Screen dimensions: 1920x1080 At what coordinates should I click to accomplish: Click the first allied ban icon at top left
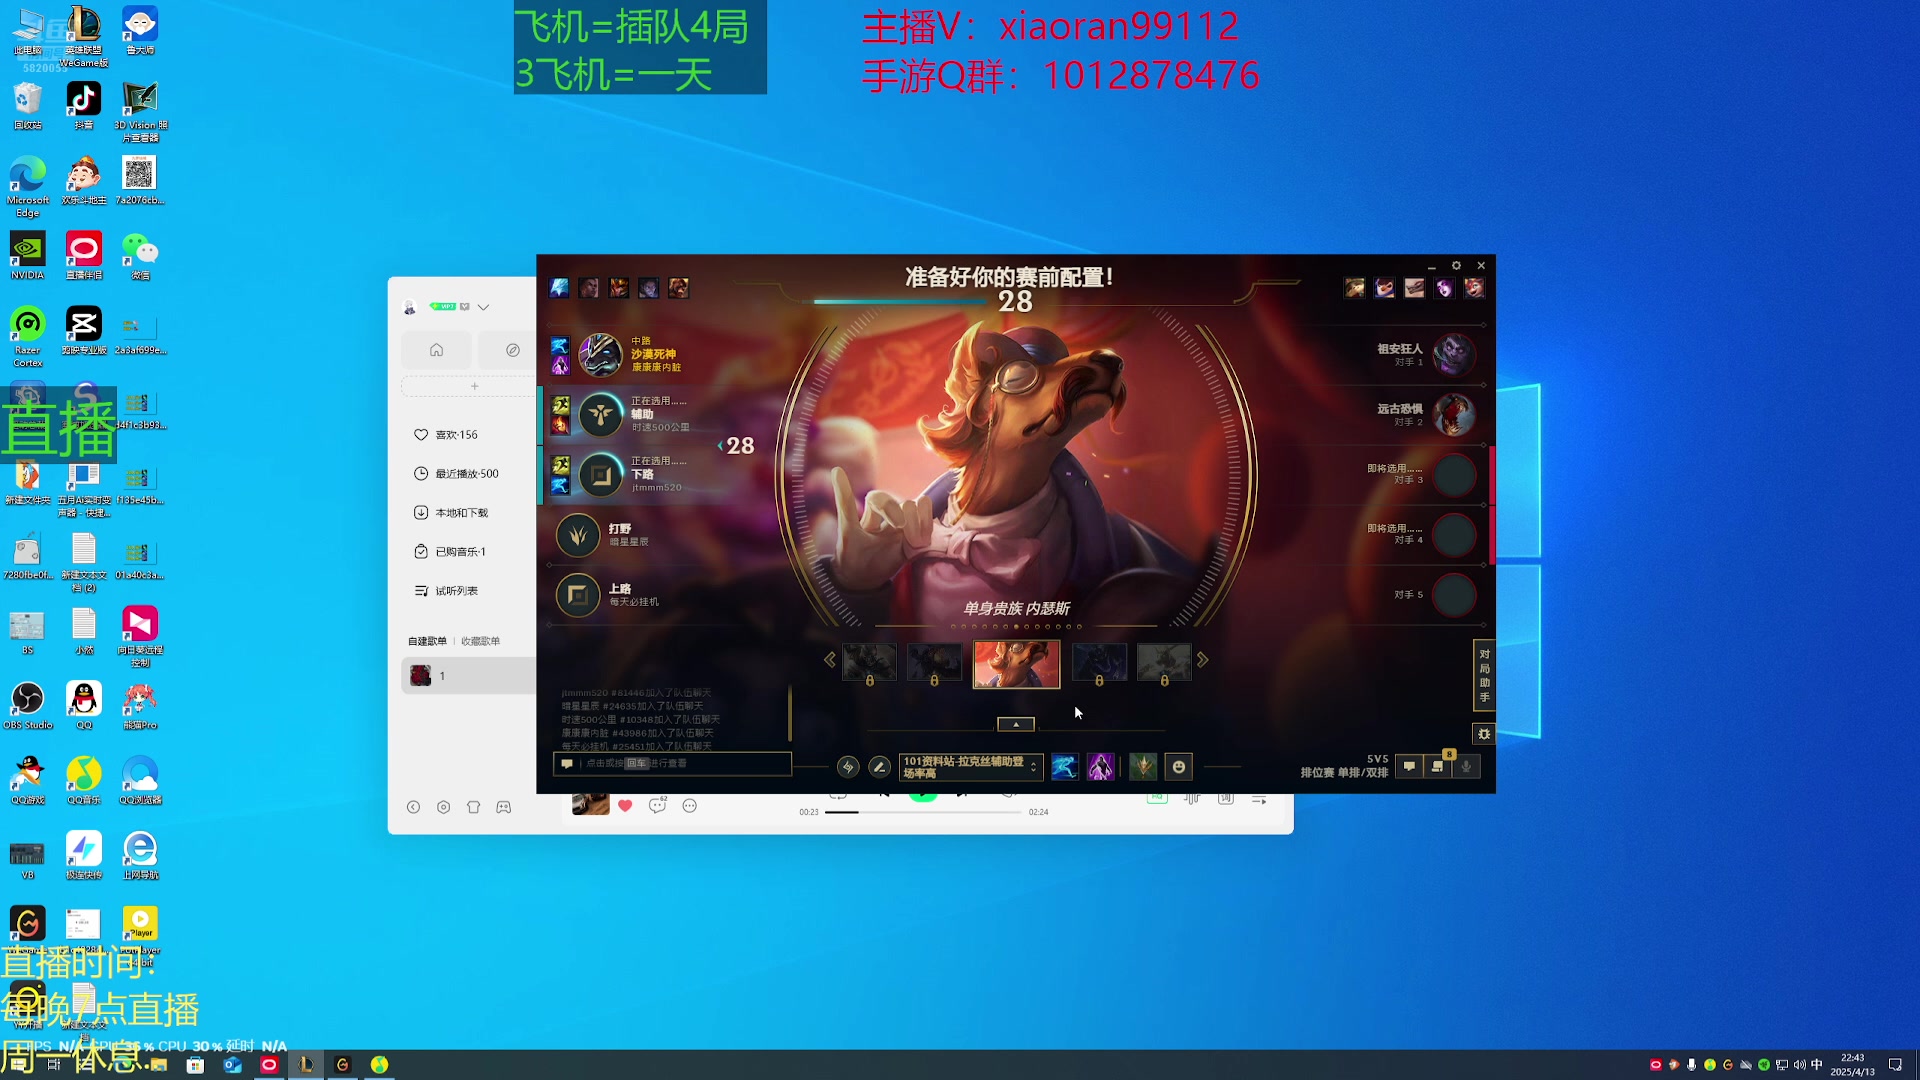559,288
